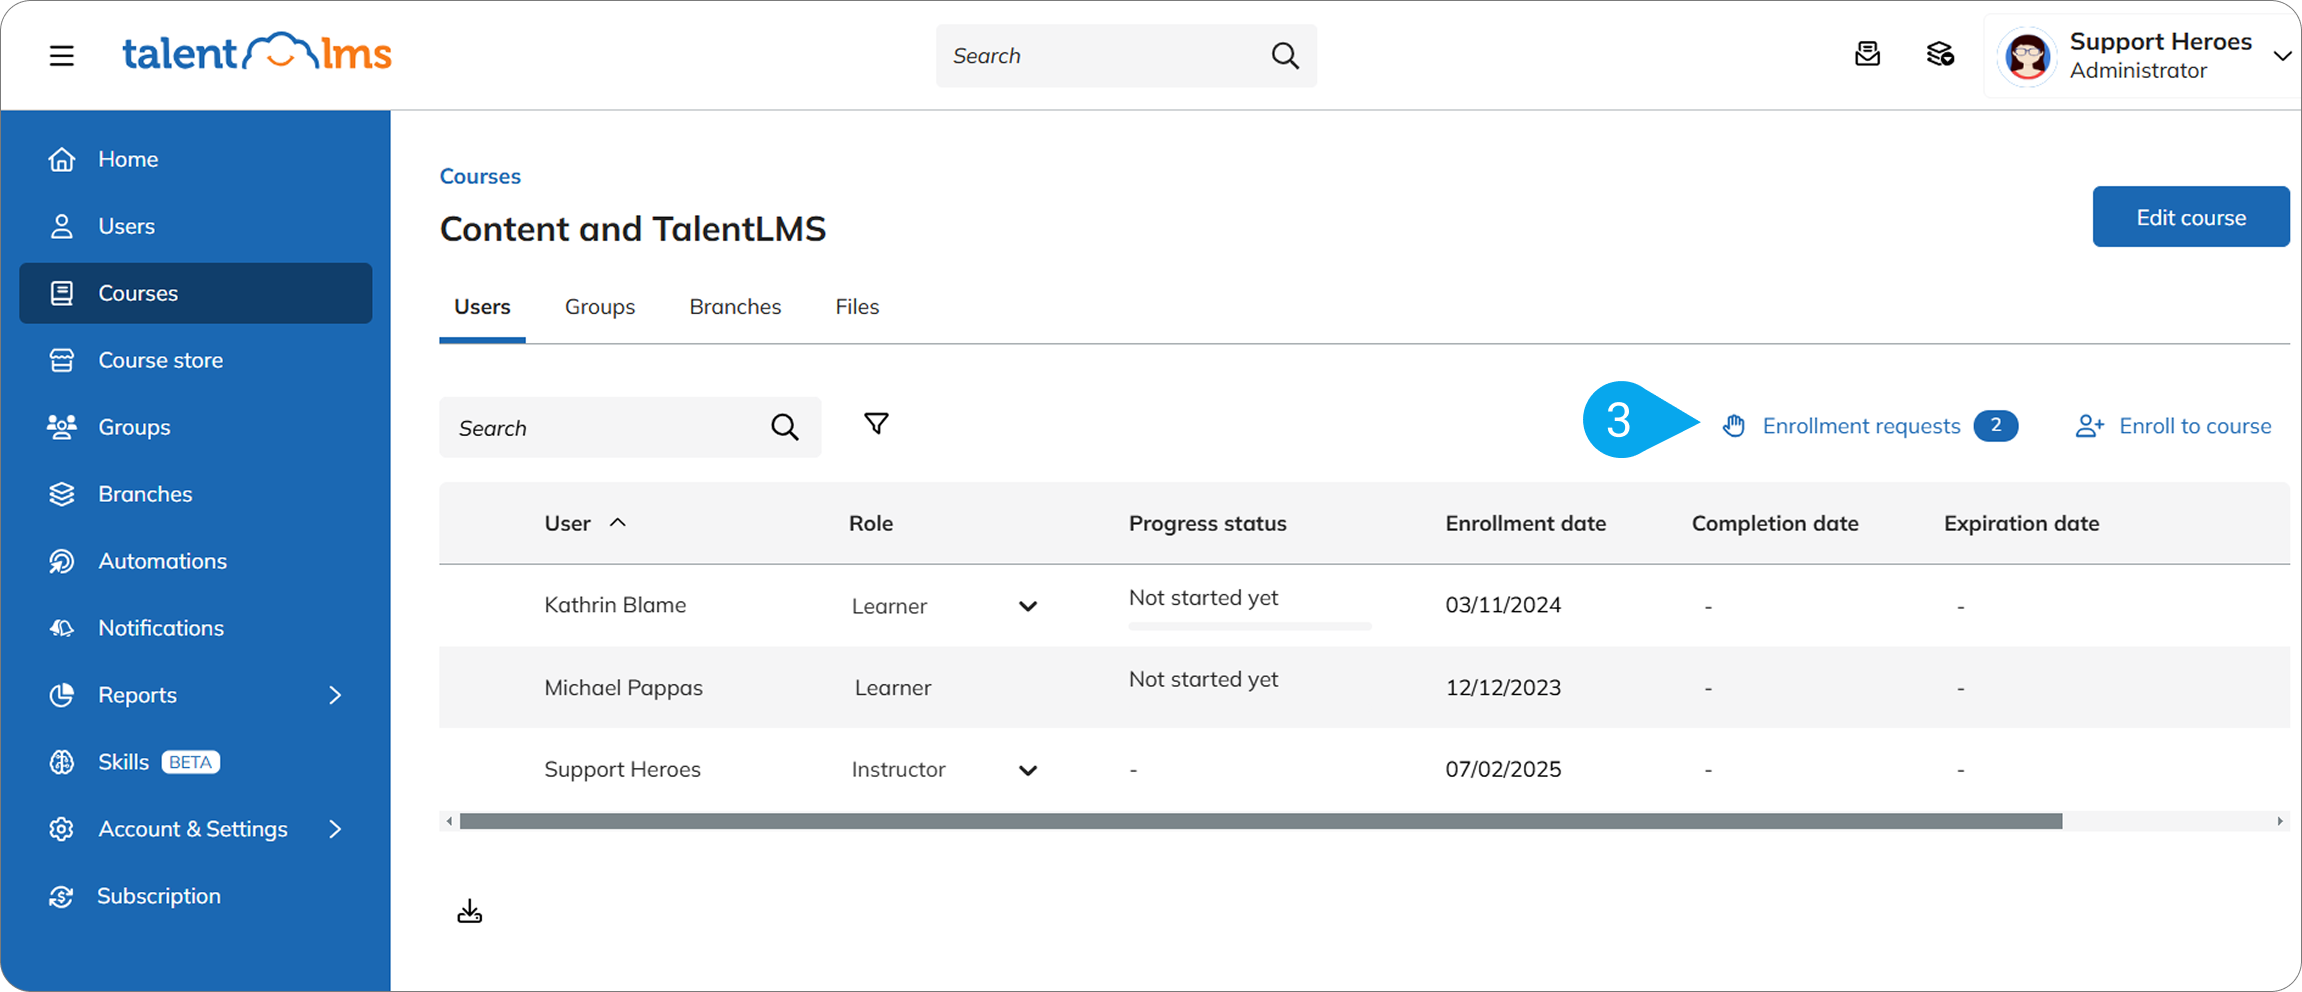Click the Support Heroes avatar
The image size is (2302, 992).
2027,56
